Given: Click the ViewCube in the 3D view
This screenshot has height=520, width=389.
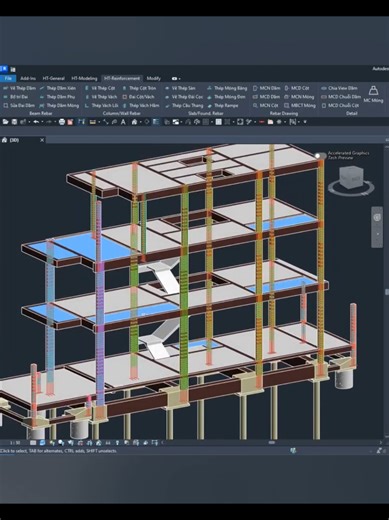Looking at the screenshot, I should coord(350,178).
